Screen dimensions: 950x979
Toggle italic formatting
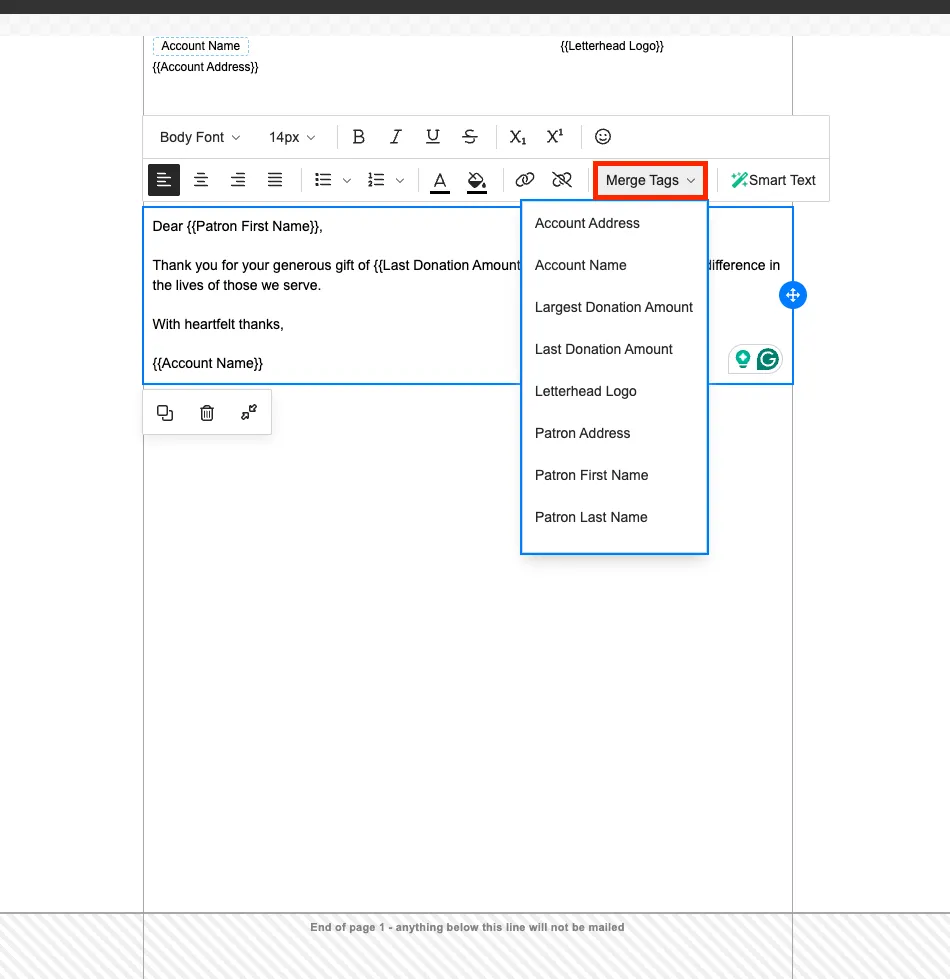pos(395,137)
